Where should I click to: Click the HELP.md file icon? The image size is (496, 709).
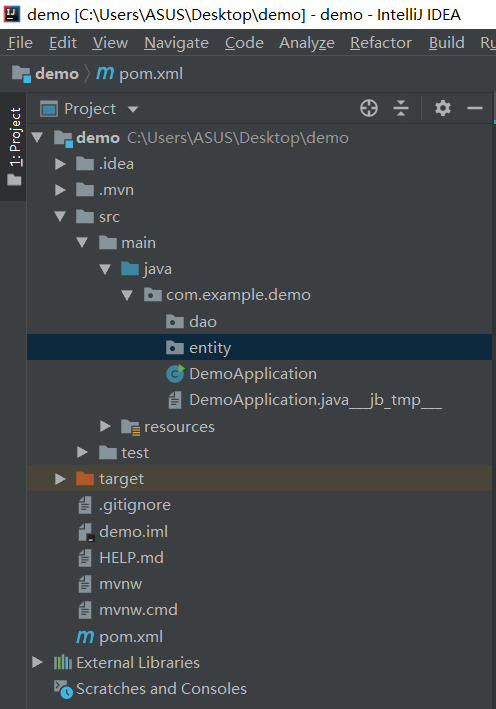pyautogui.click(x=85, y=558)
